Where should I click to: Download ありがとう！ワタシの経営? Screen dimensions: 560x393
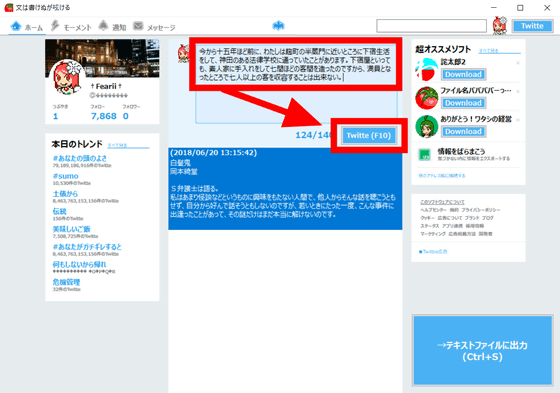(x=463, y=131)
